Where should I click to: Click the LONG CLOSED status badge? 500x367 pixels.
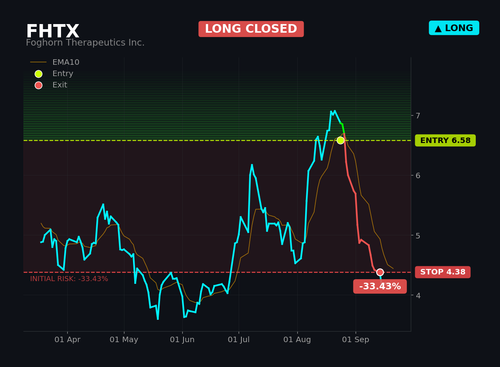(251, 29)
